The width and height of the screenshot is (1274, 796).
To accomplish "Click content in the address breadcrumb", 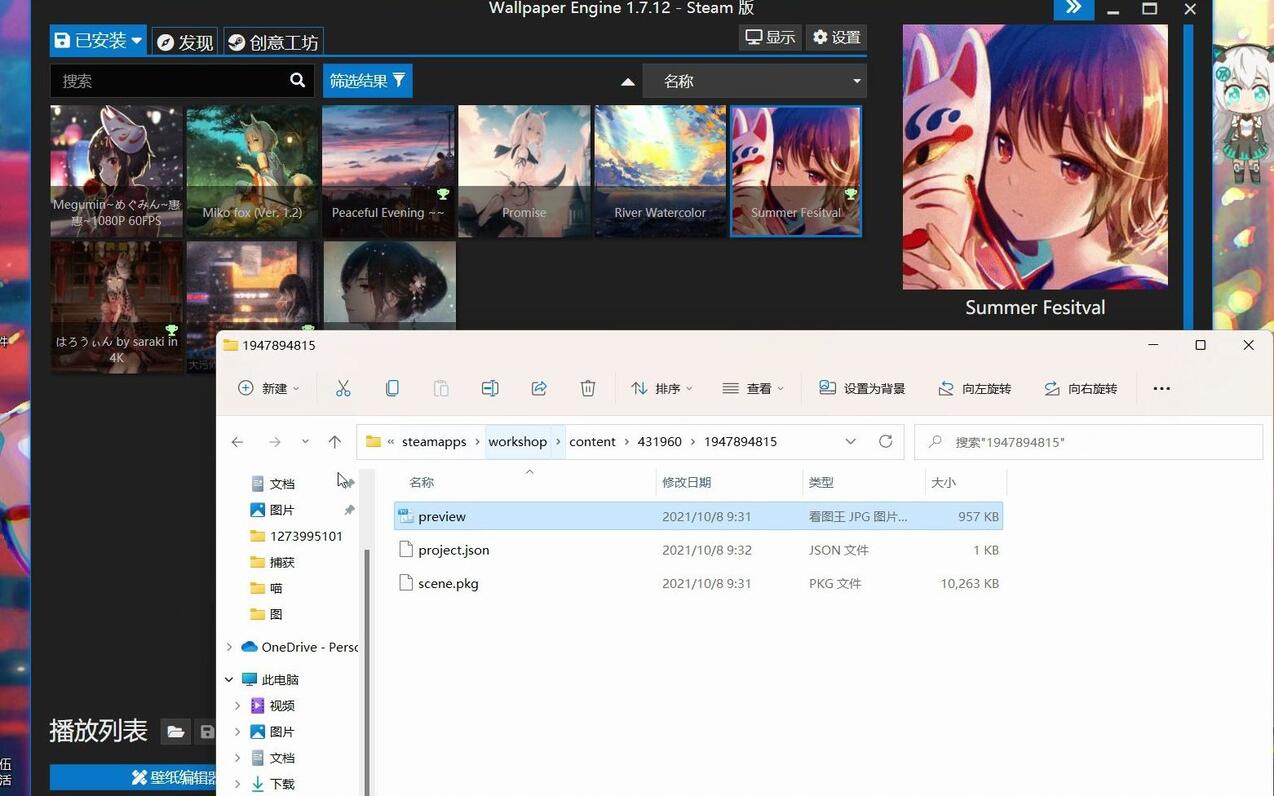I will click(592, 441).
